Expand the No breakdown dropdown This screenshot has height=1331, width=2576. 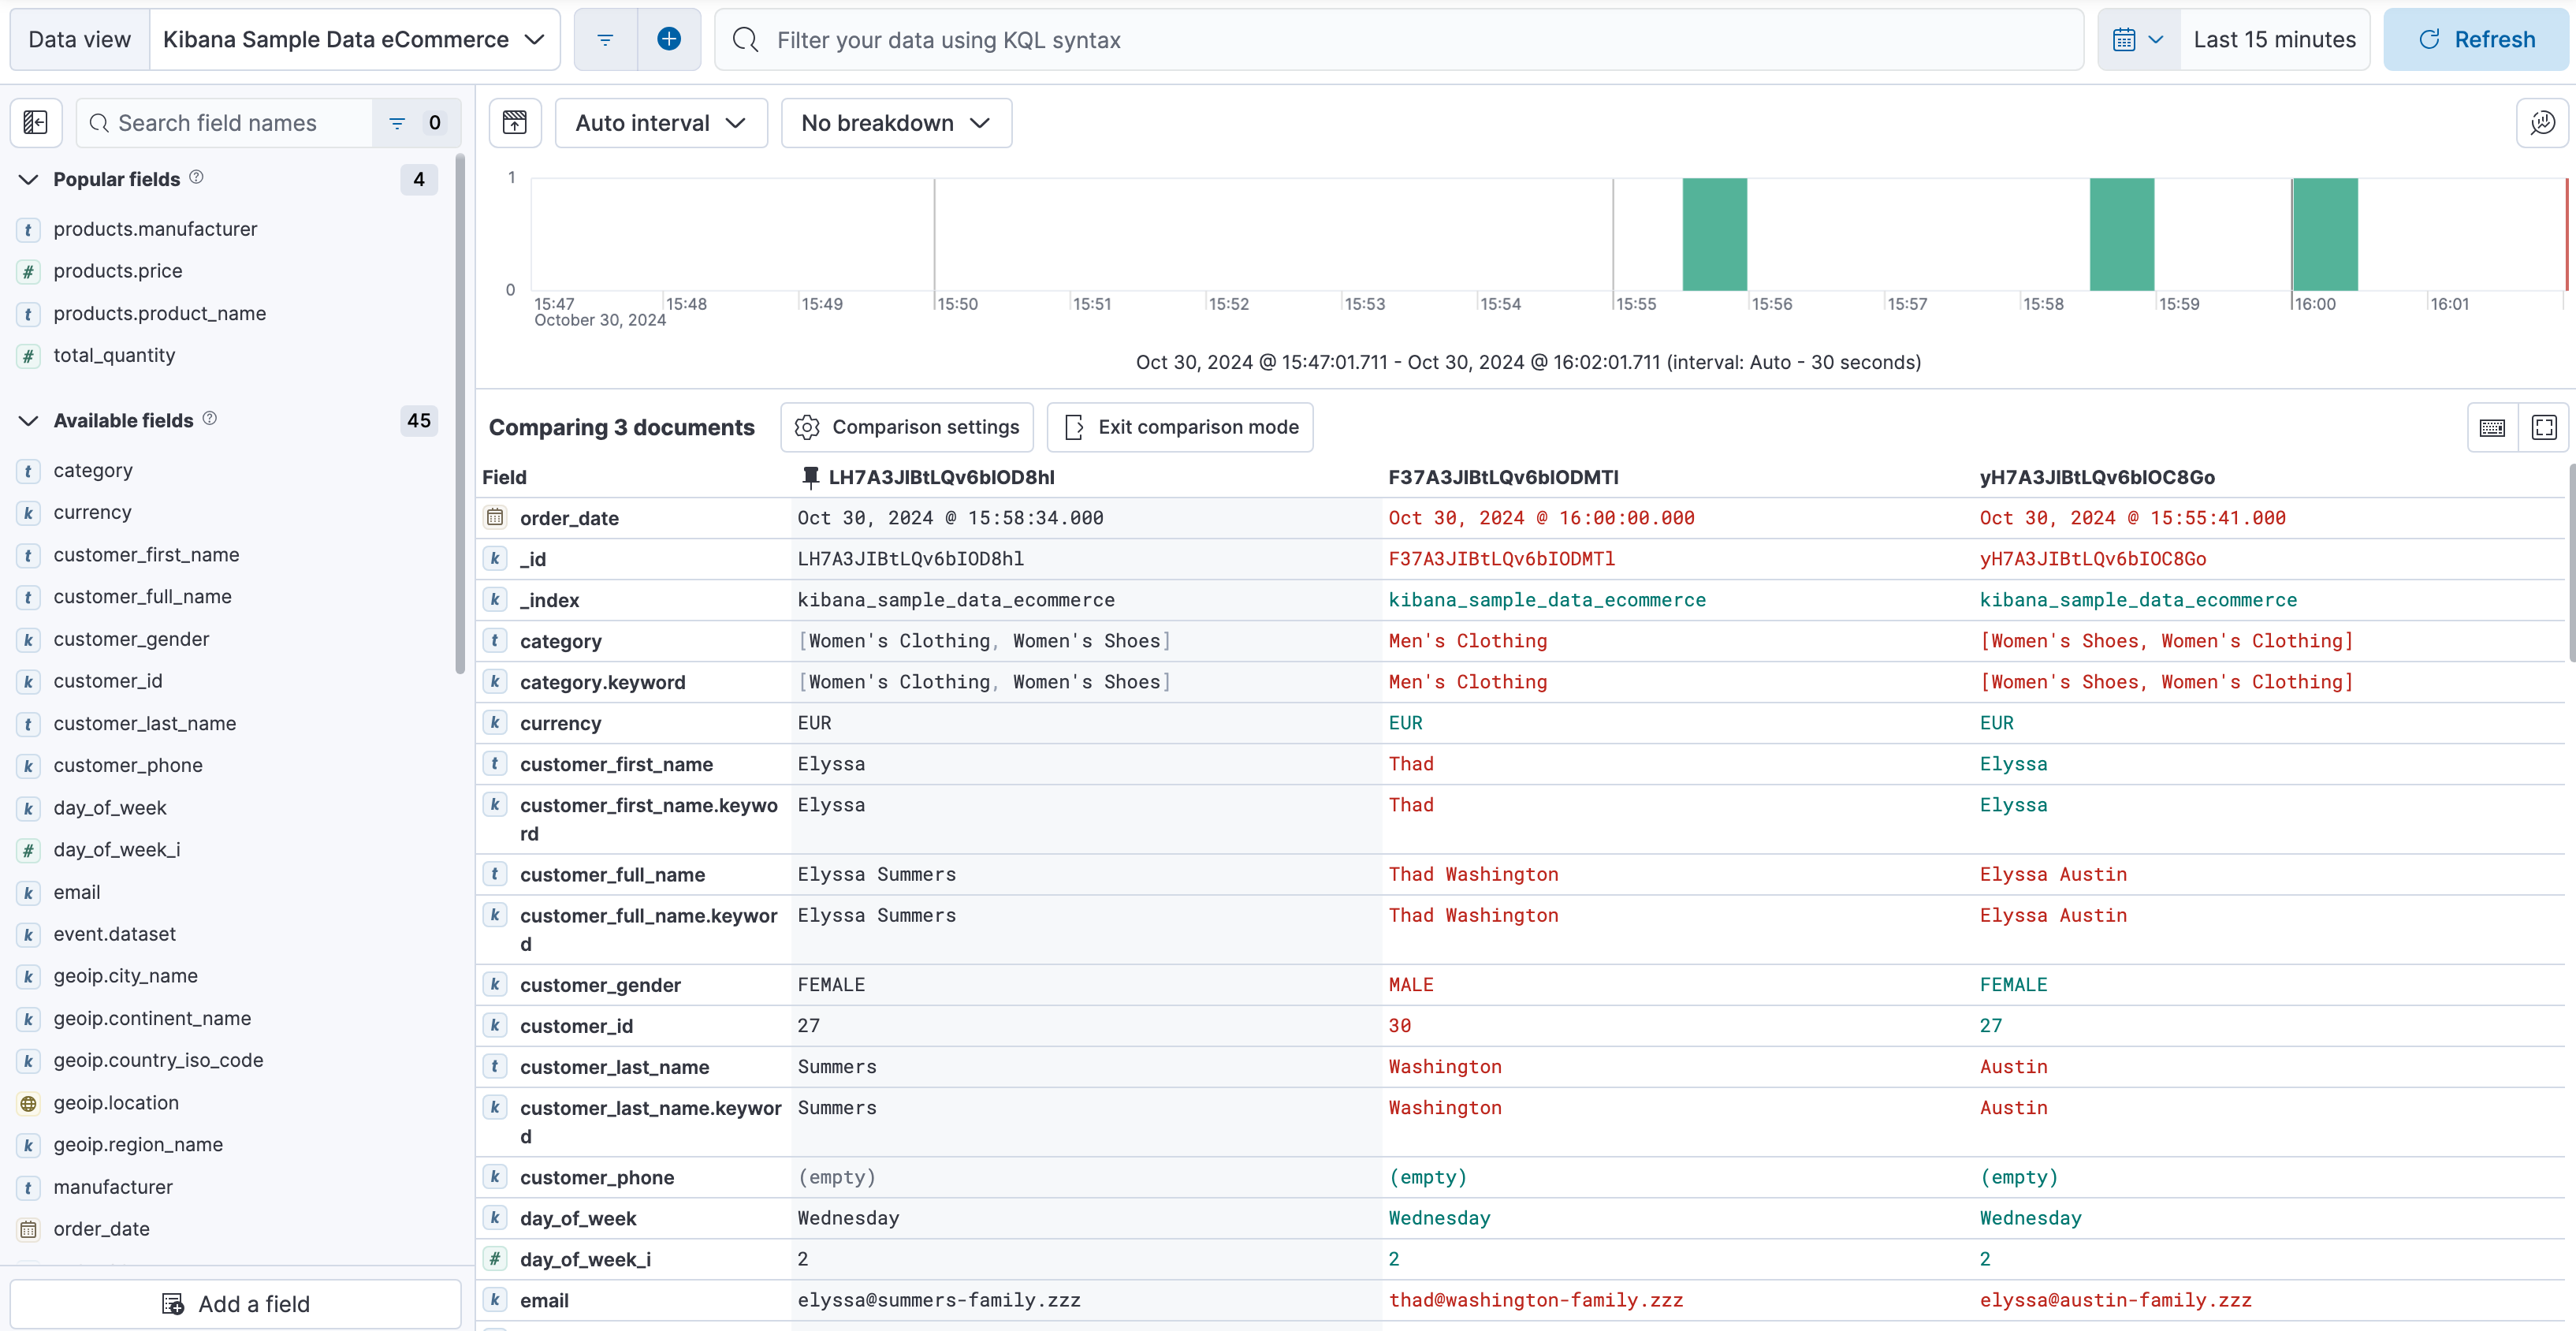pos(895,122)
